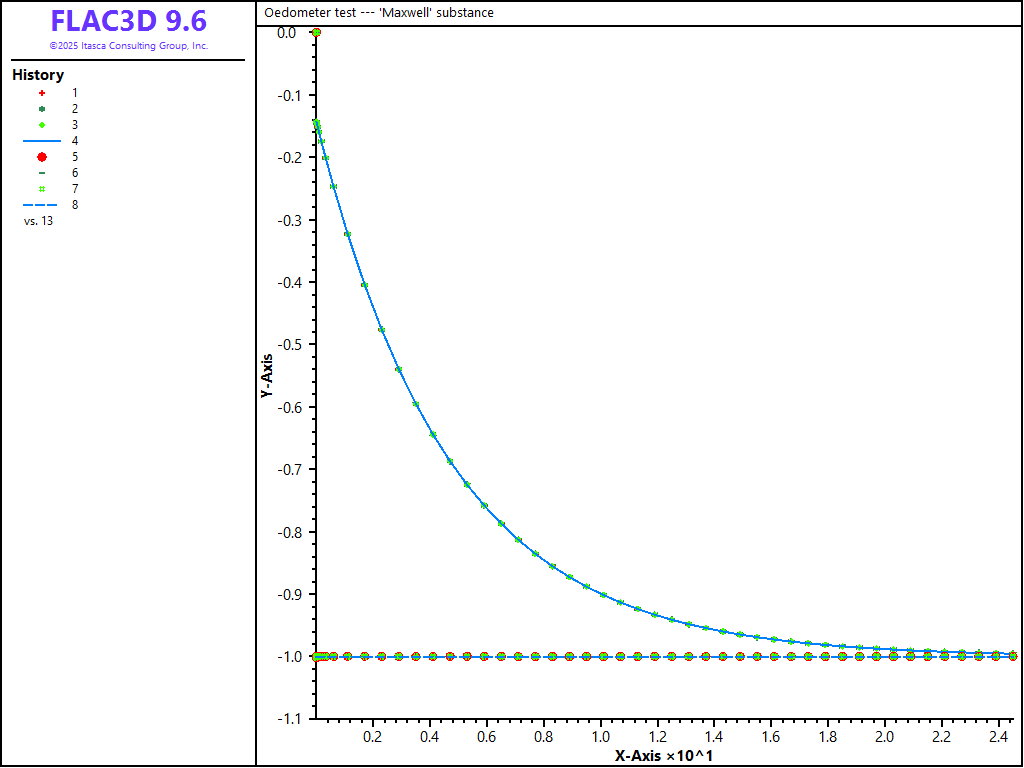Click the dashed blue line legend symbol
The image size is (1024, 768).
[x=42, y=205]
